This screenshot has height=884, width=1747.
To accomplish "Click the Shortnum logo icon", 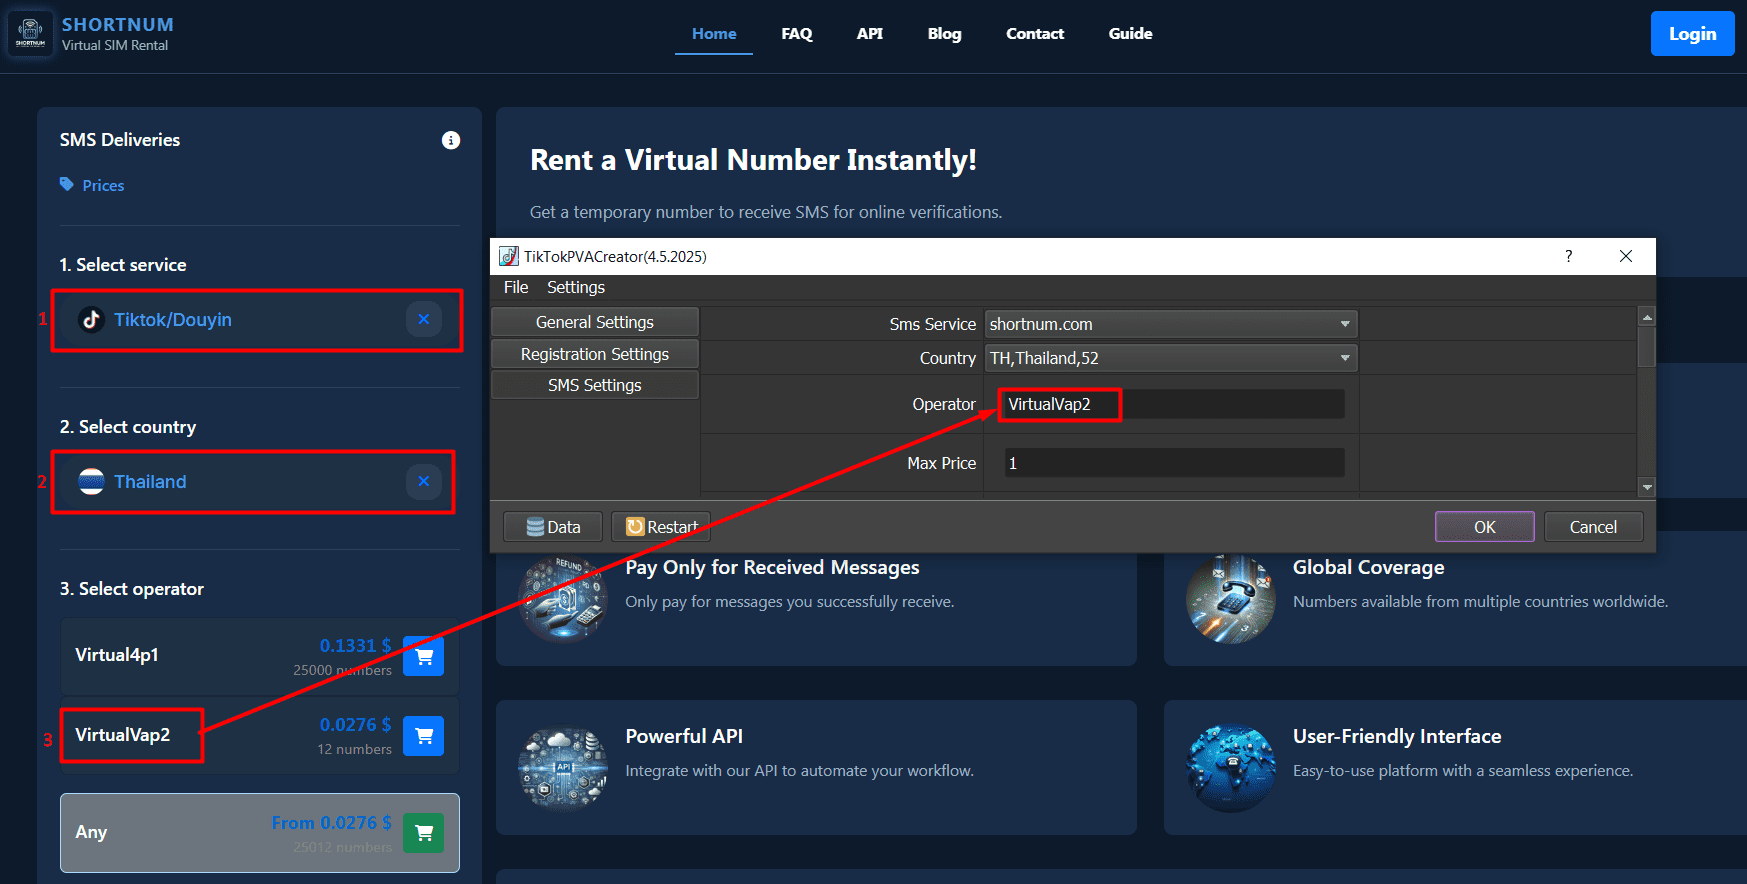I will [30, 33].
